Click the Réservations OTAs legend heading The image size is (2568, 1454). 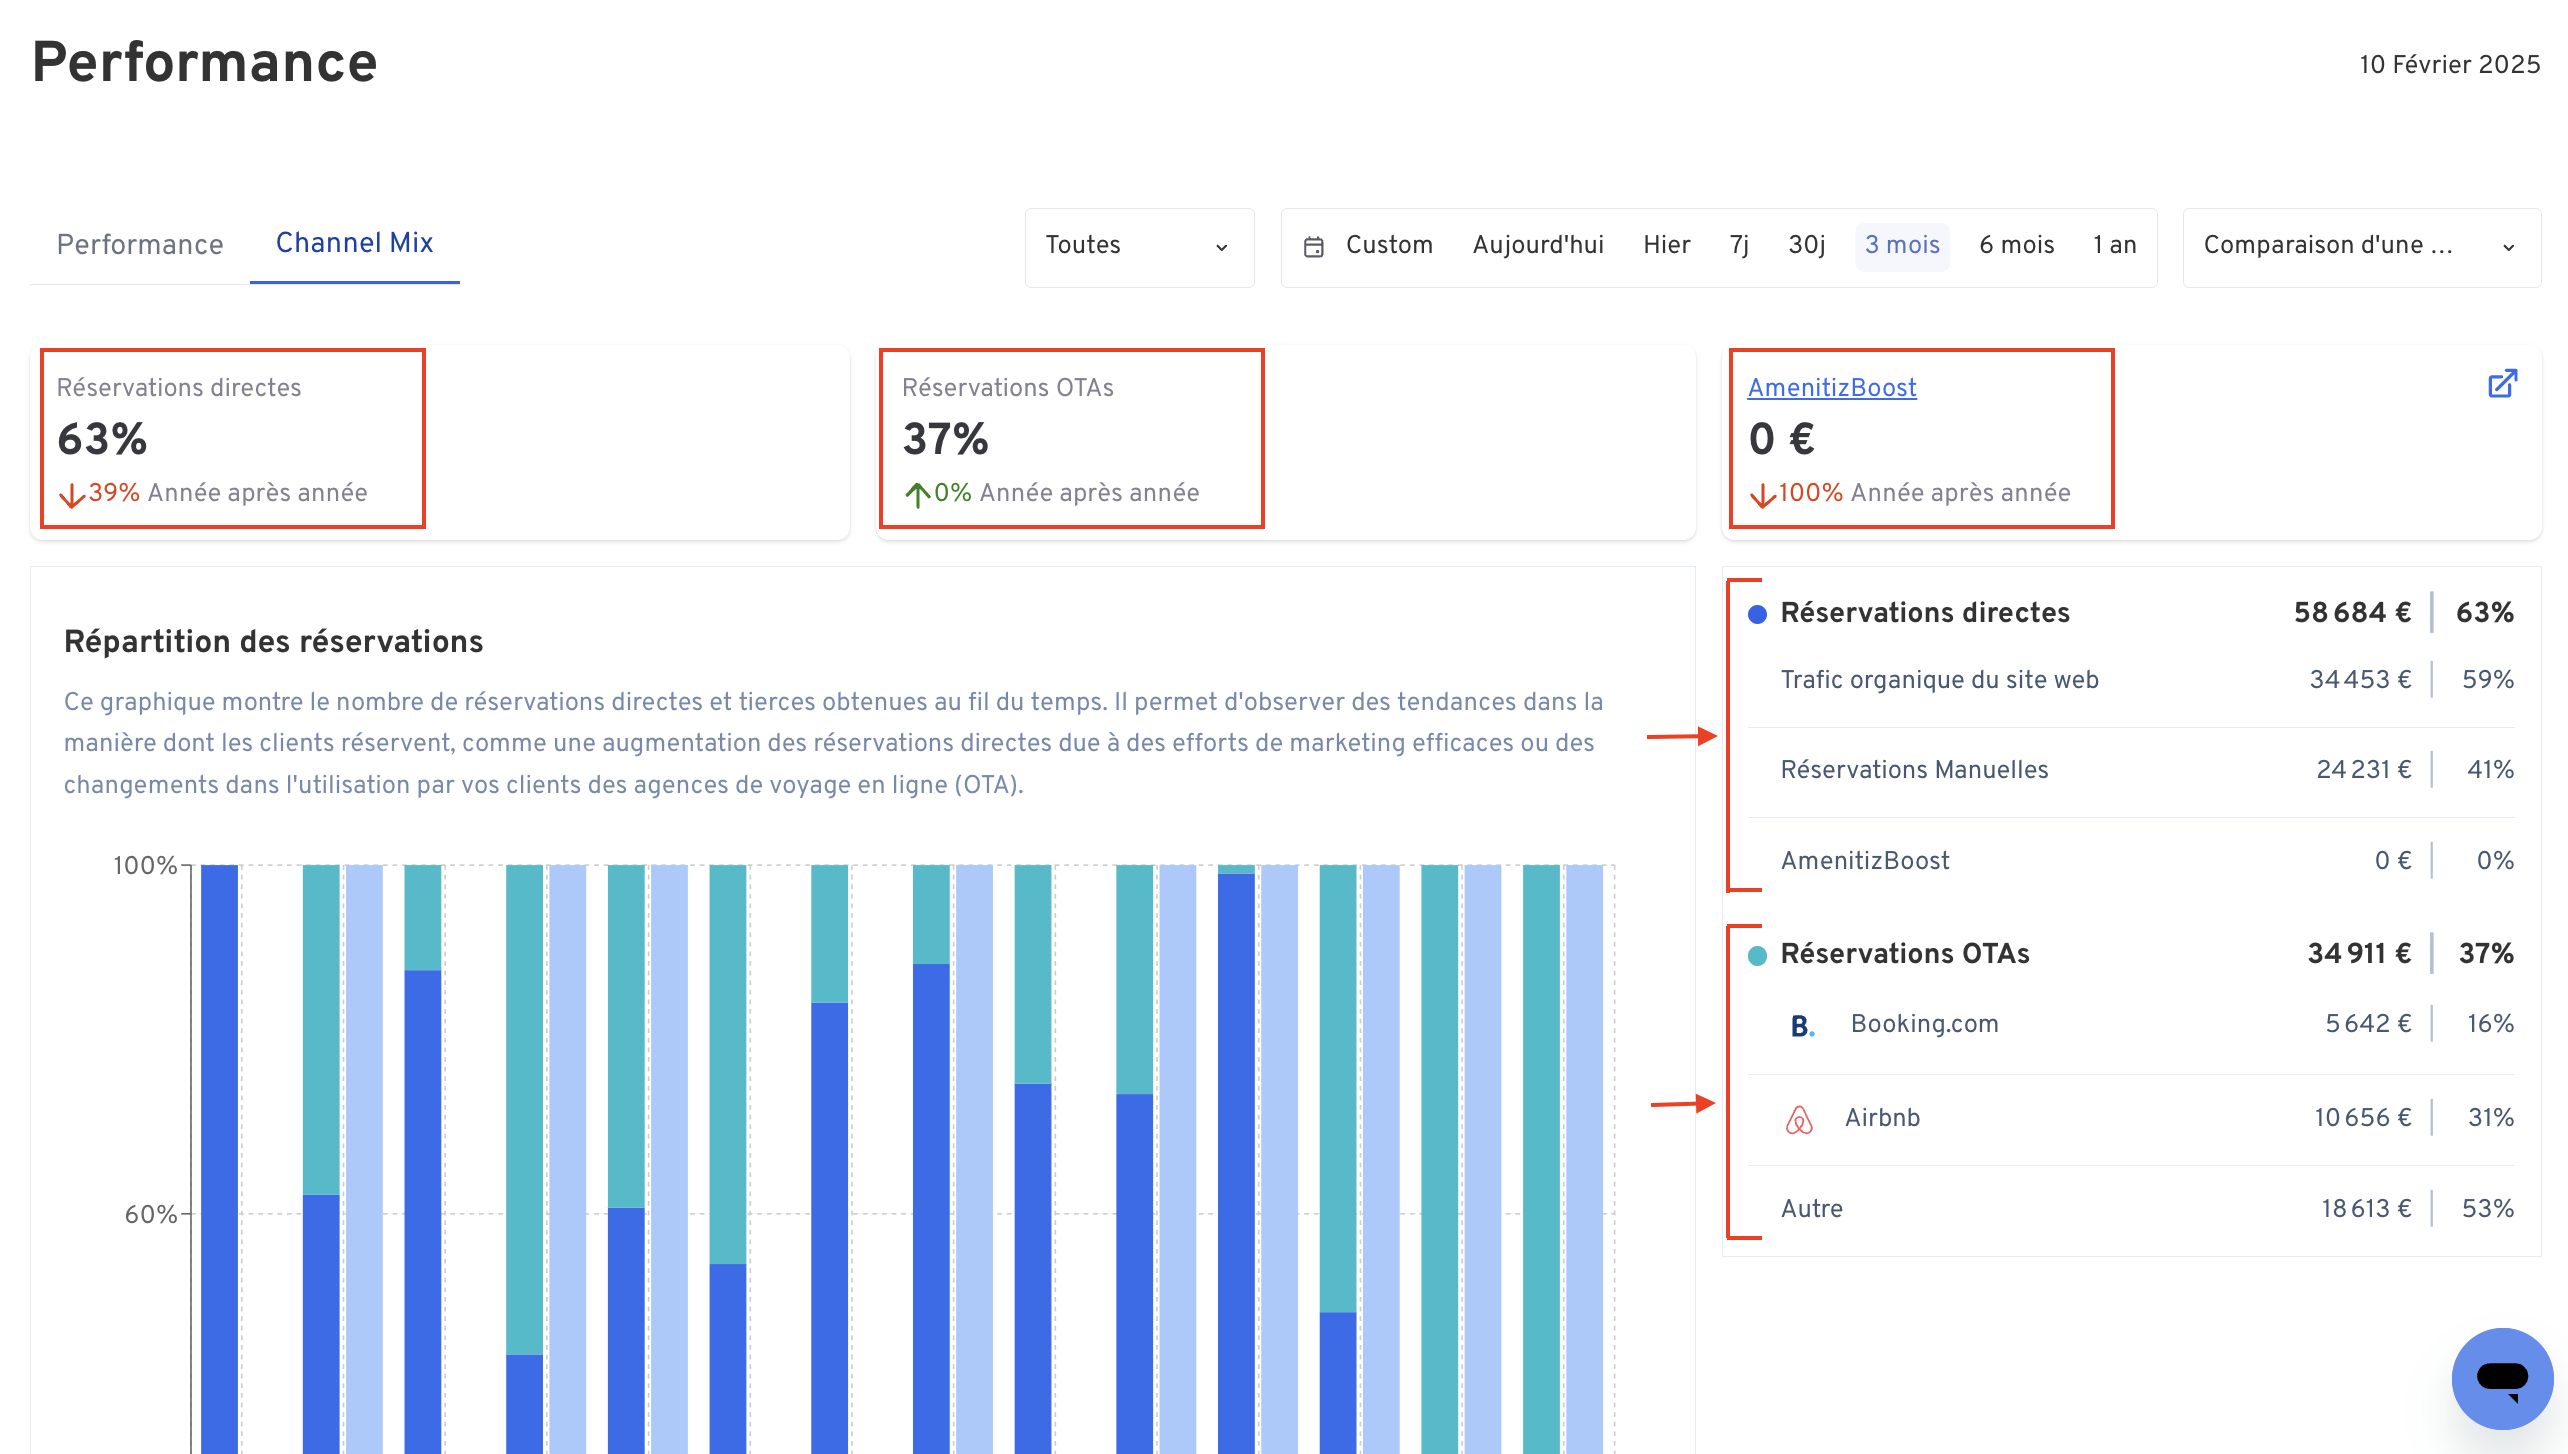(x=1905, y=954)
